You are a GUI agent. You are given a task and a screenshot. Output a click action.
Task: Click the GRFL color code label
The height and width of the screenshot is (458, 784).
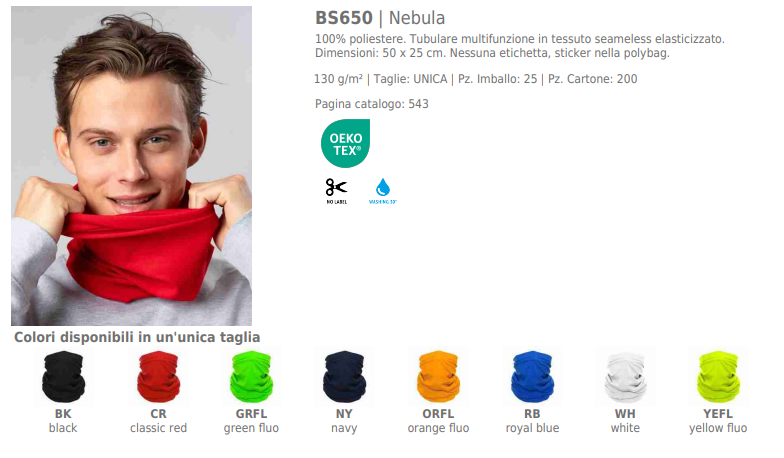(x=252, y=414)
